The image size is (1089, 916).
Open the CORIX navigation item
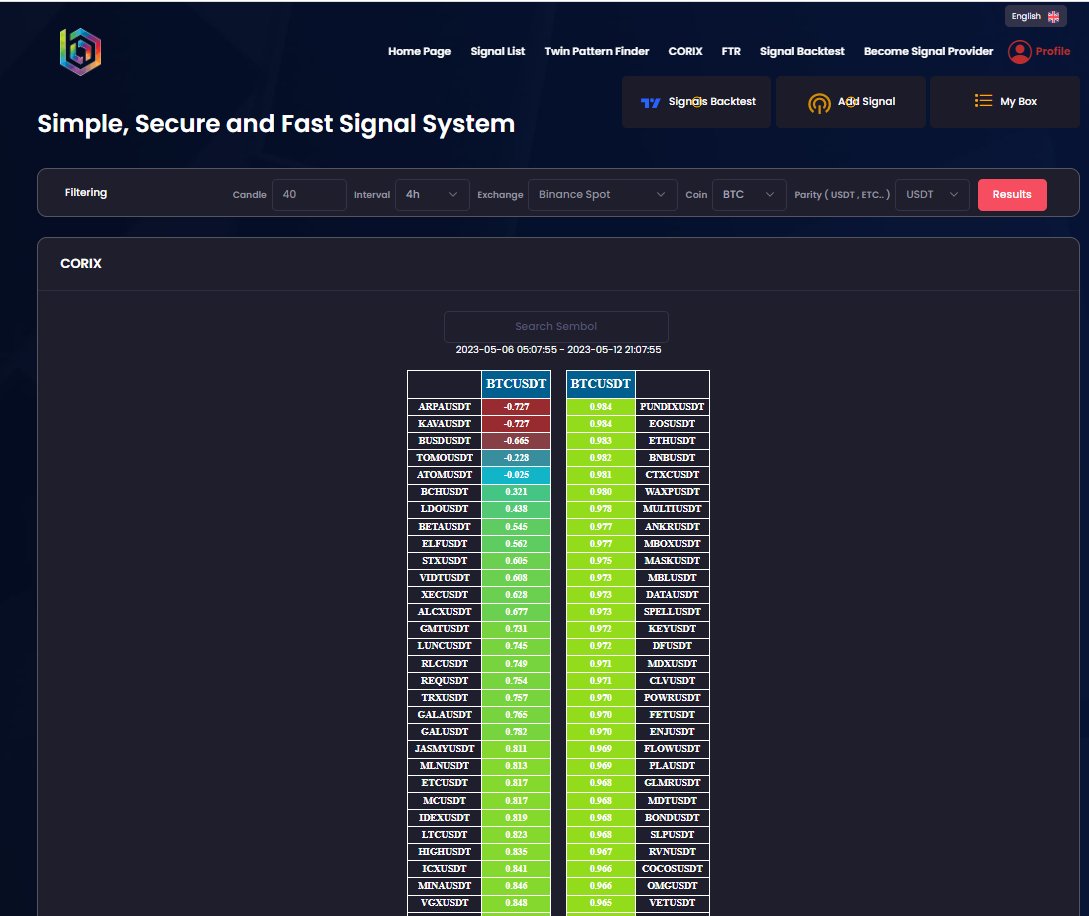click(685, 51)
